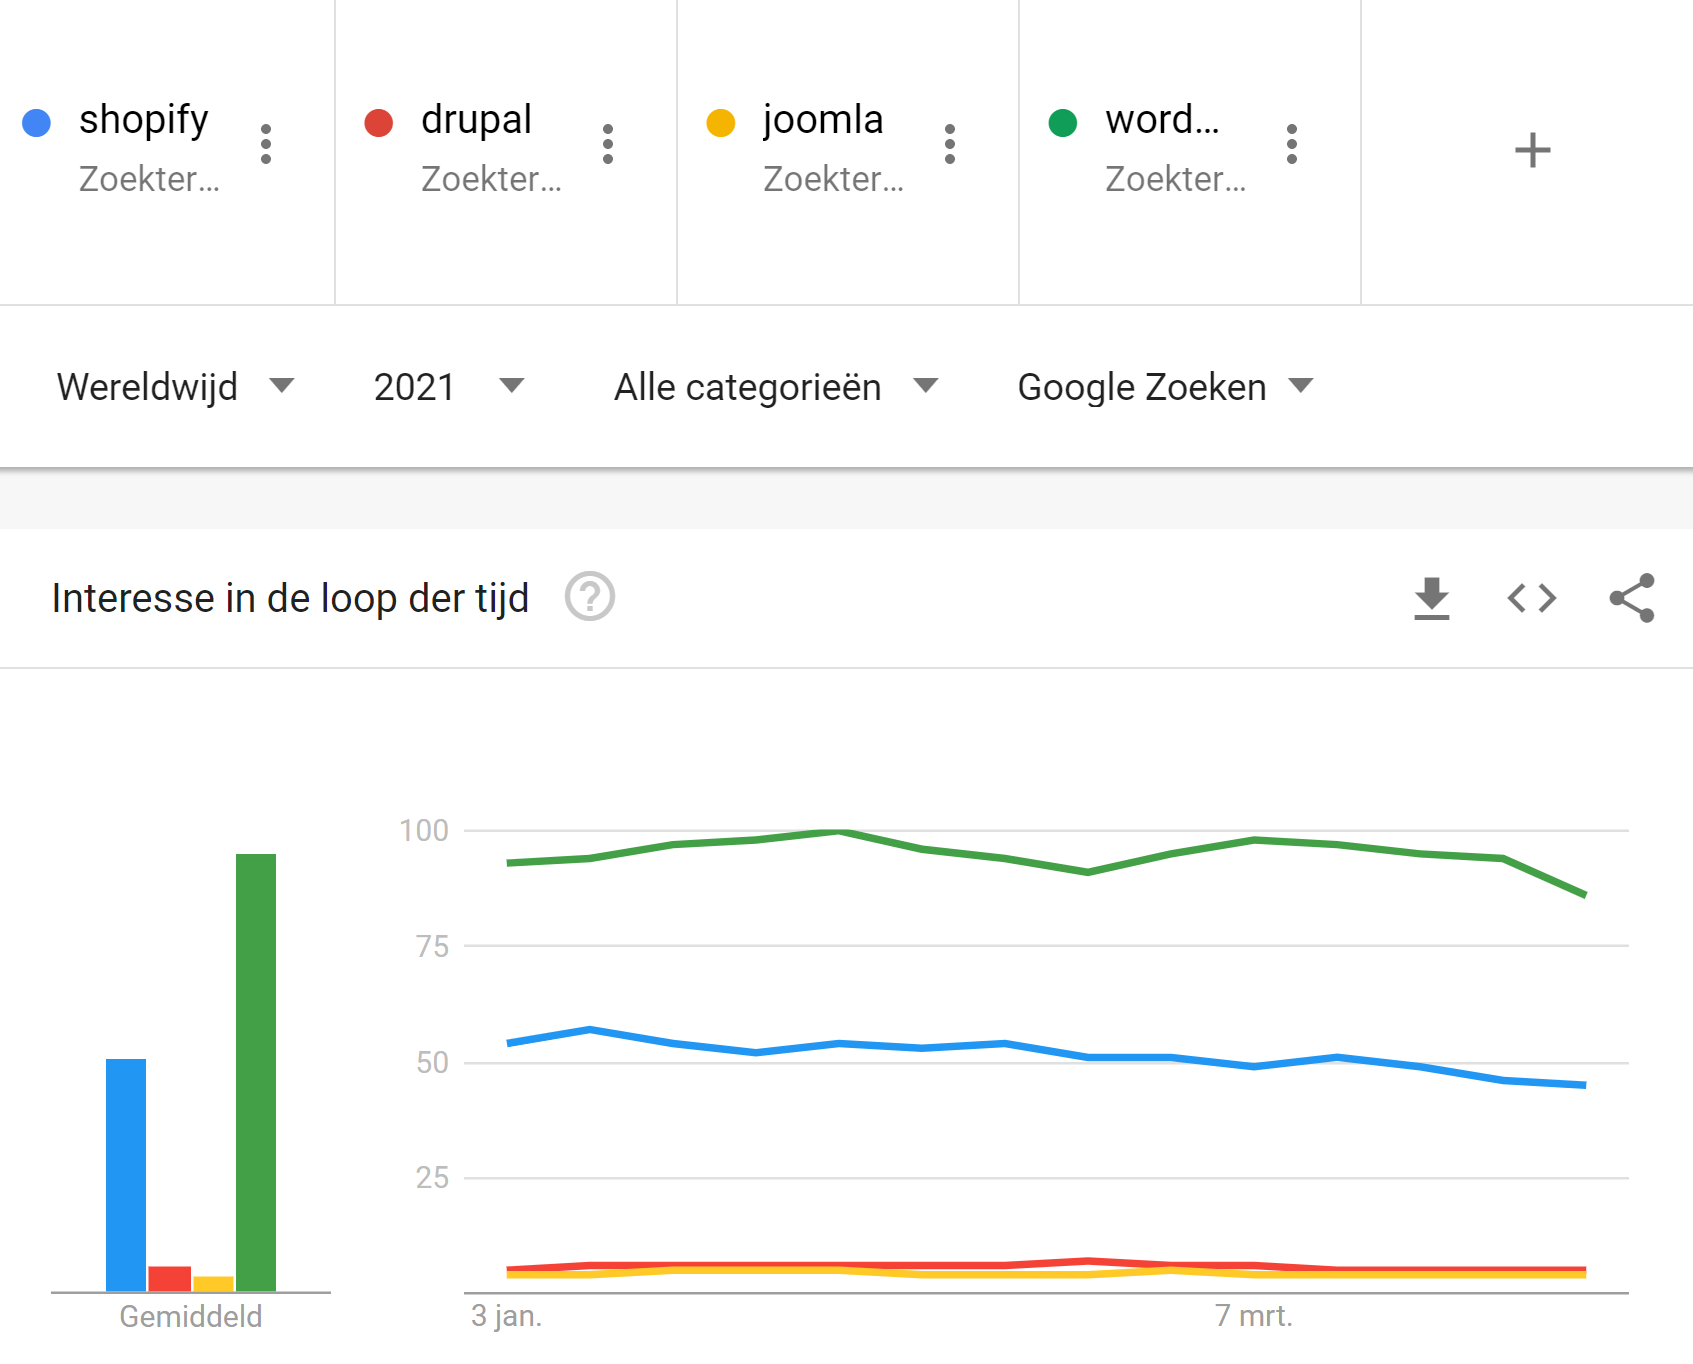1693x1364 pixels.
Task: Click the joomla search term
Action: [x=823, y=120]
